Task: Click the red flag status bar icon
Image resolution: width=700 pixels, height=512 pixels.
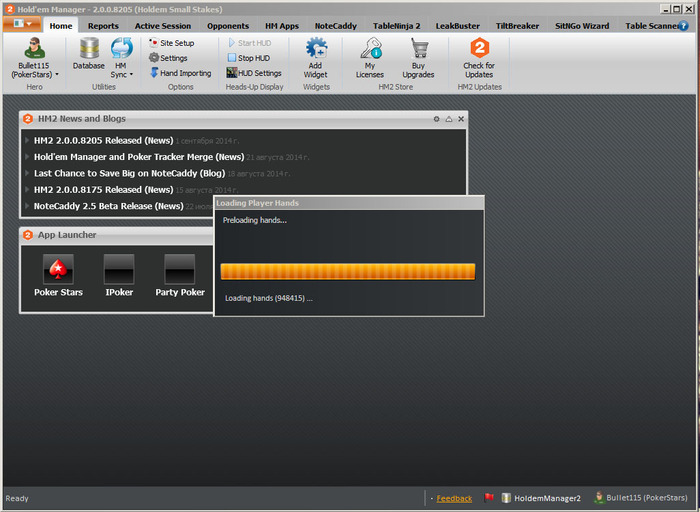Action: pos(489,498)
